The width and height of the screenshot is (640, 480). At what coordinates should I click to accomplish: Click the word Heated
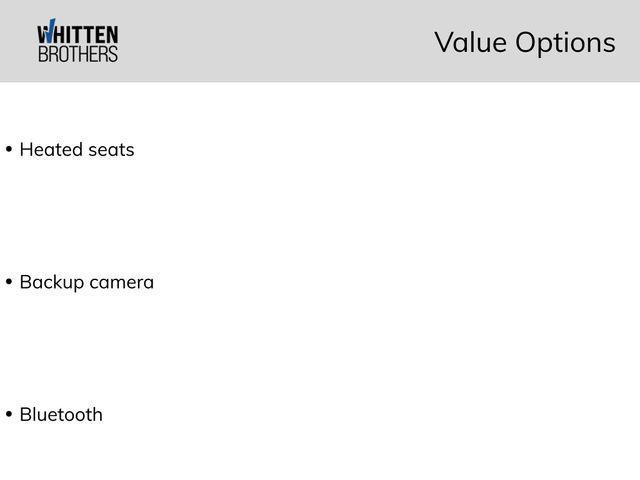coord(51,150)
